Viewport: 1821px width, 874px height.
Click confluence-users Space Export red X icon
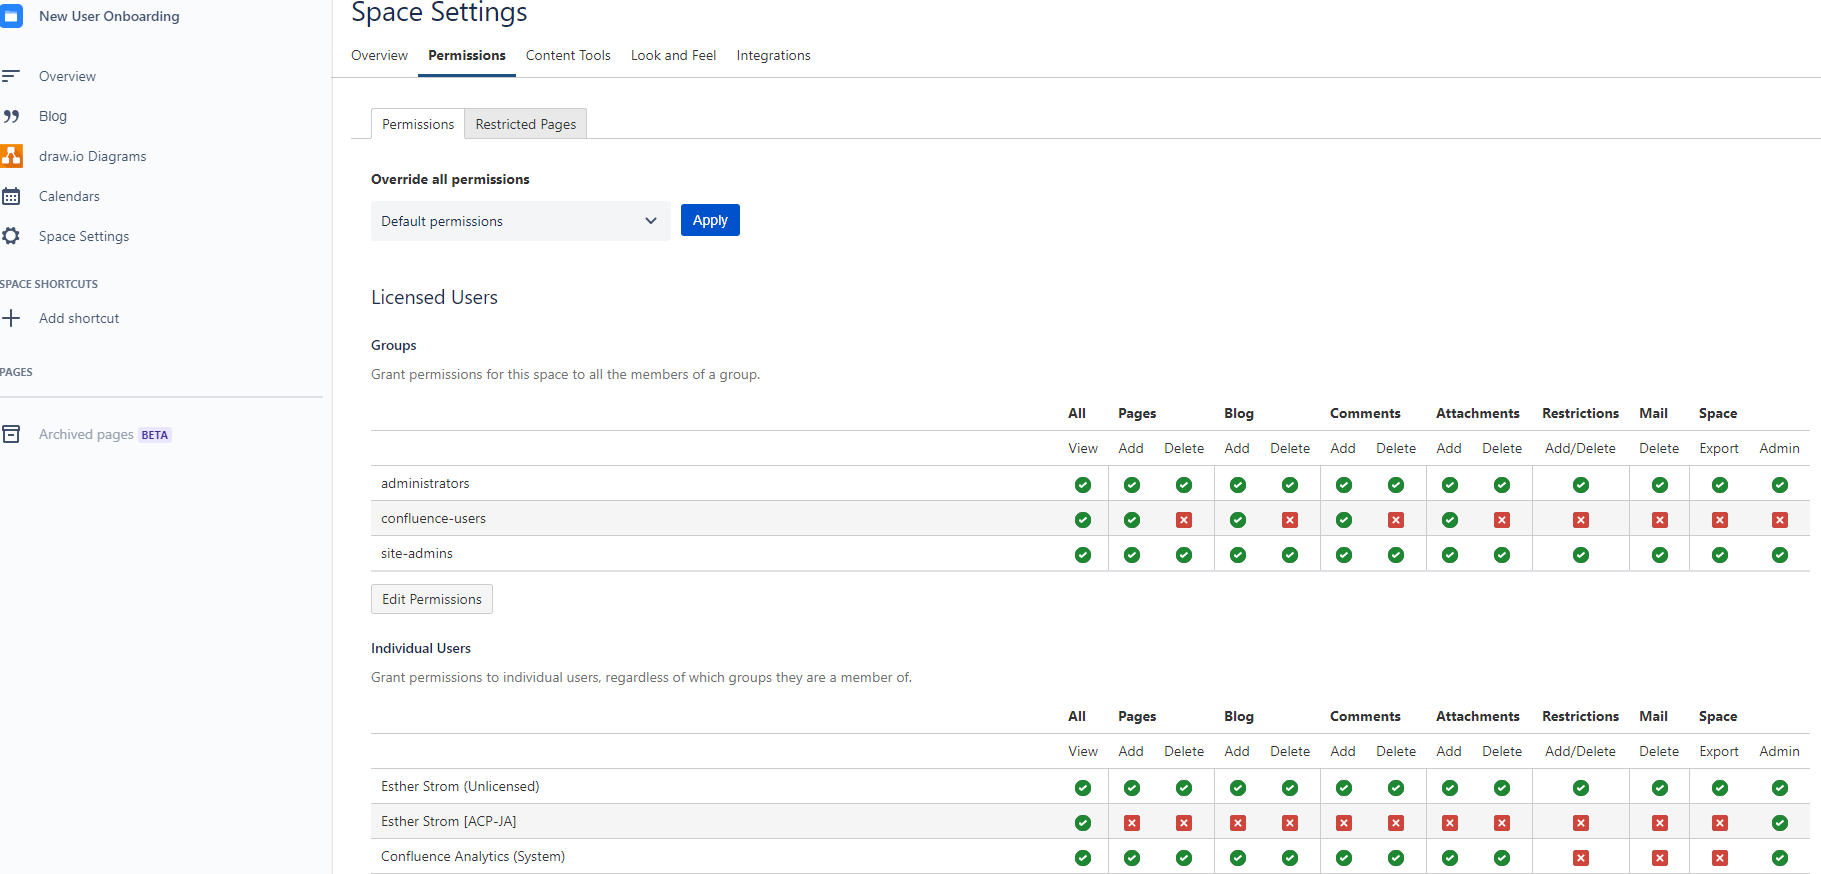(1720, 520)
